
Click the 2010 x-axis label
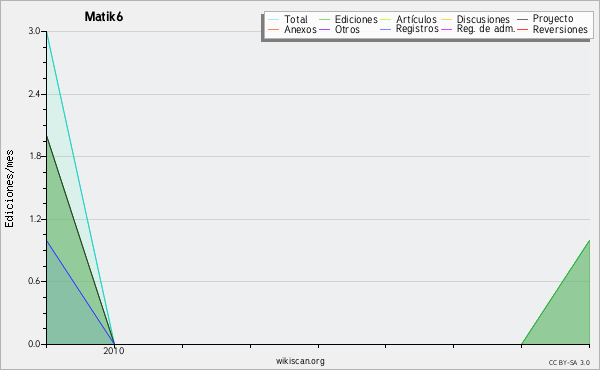(114, 351)
